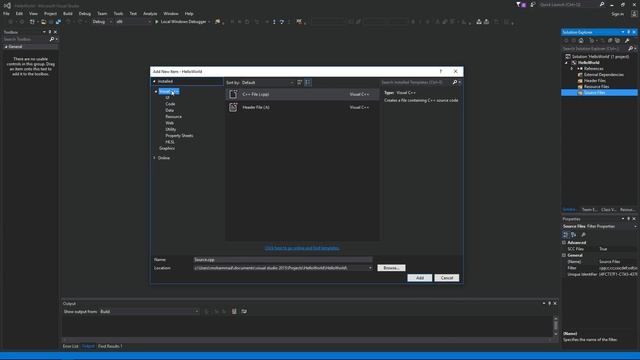The height and width of the screenshot is (360, 640).
Task: Click the Open File toolbar icon
Action: click(44, 22)
